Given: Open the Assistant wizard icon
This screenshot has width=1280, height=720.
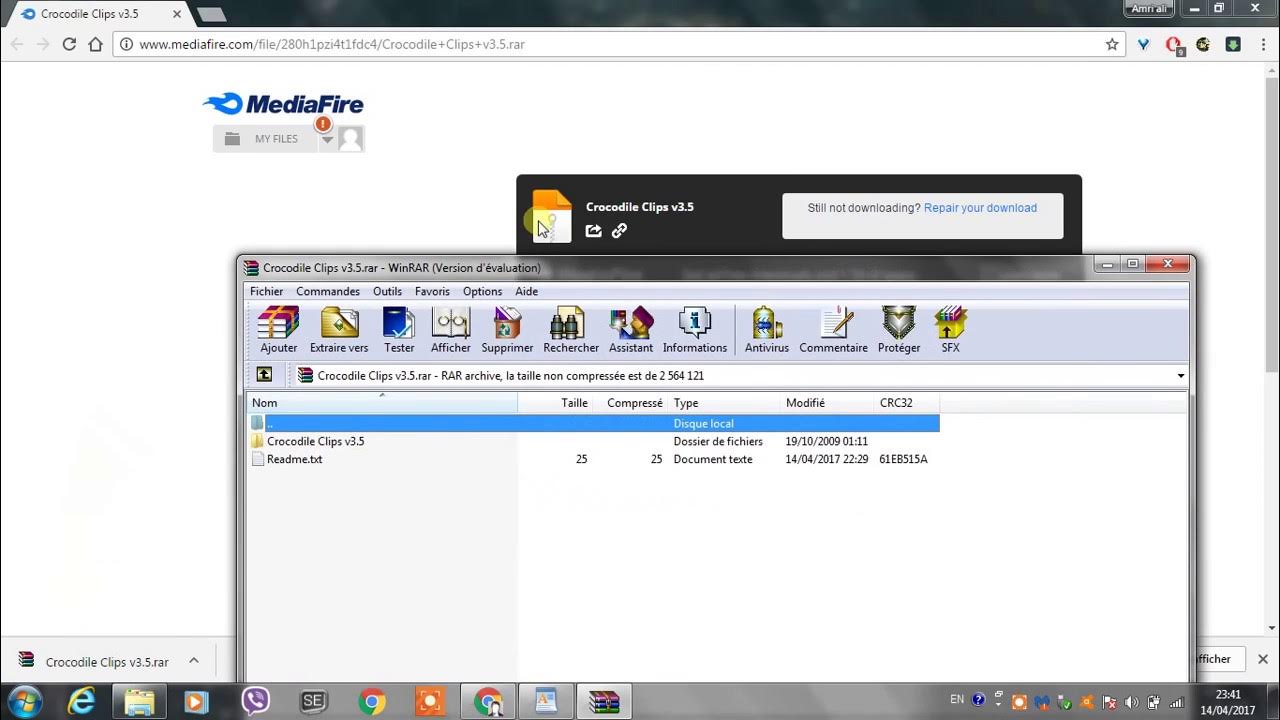Looking at the screenshot, I should coord(631,330).
